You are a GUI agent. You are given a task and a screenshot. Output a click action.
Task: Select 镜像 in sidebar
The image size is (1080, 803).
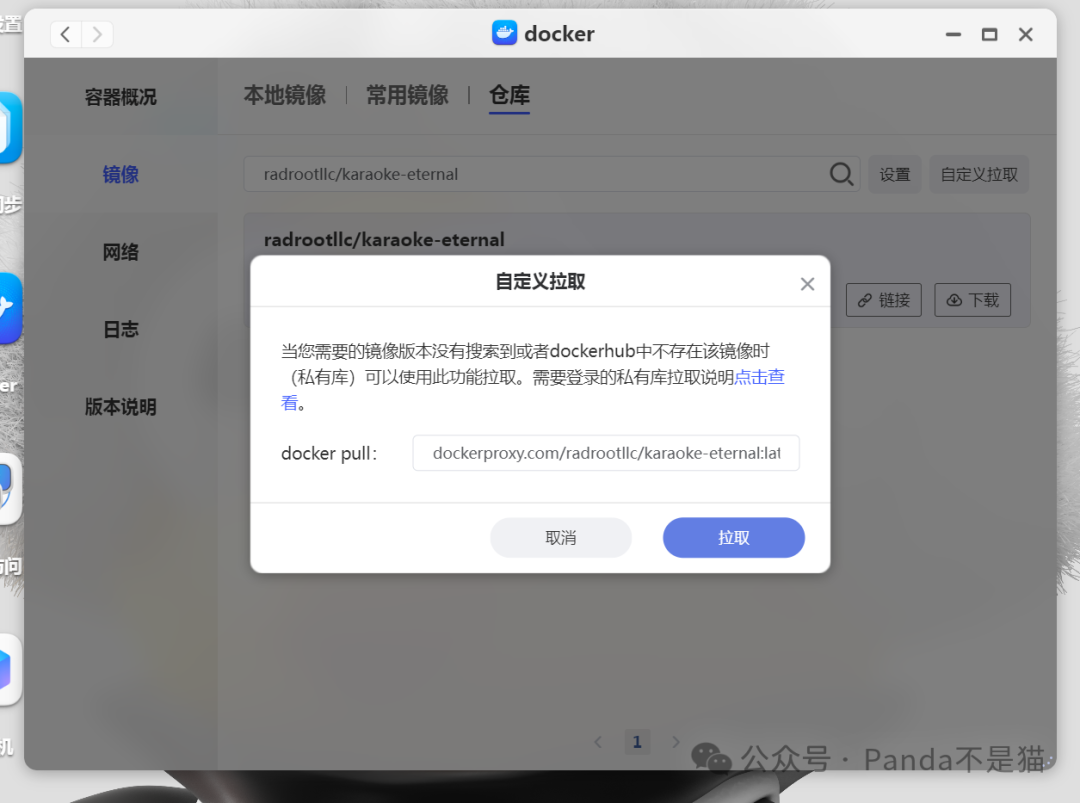[121, 174]
